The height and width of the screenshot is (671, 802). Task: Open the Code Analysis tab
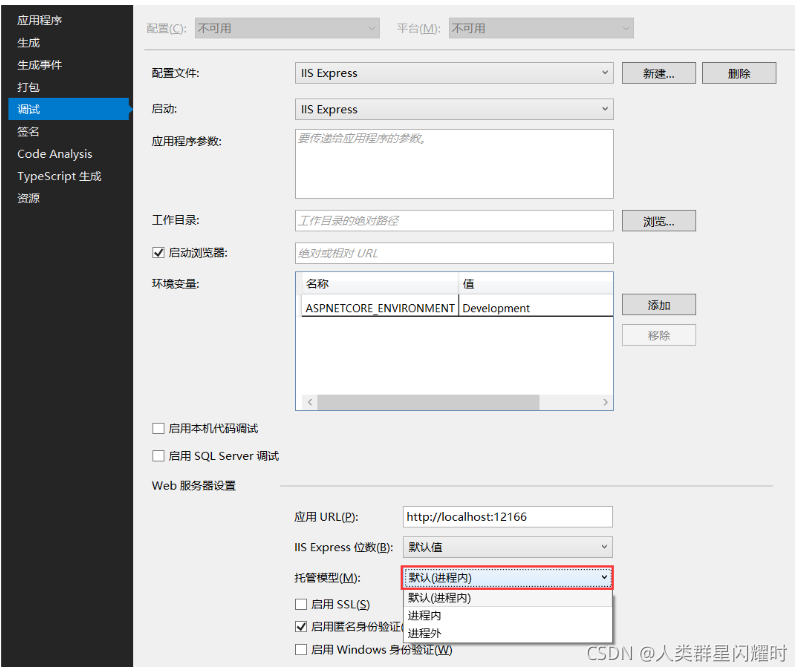[x=55, y=154]
